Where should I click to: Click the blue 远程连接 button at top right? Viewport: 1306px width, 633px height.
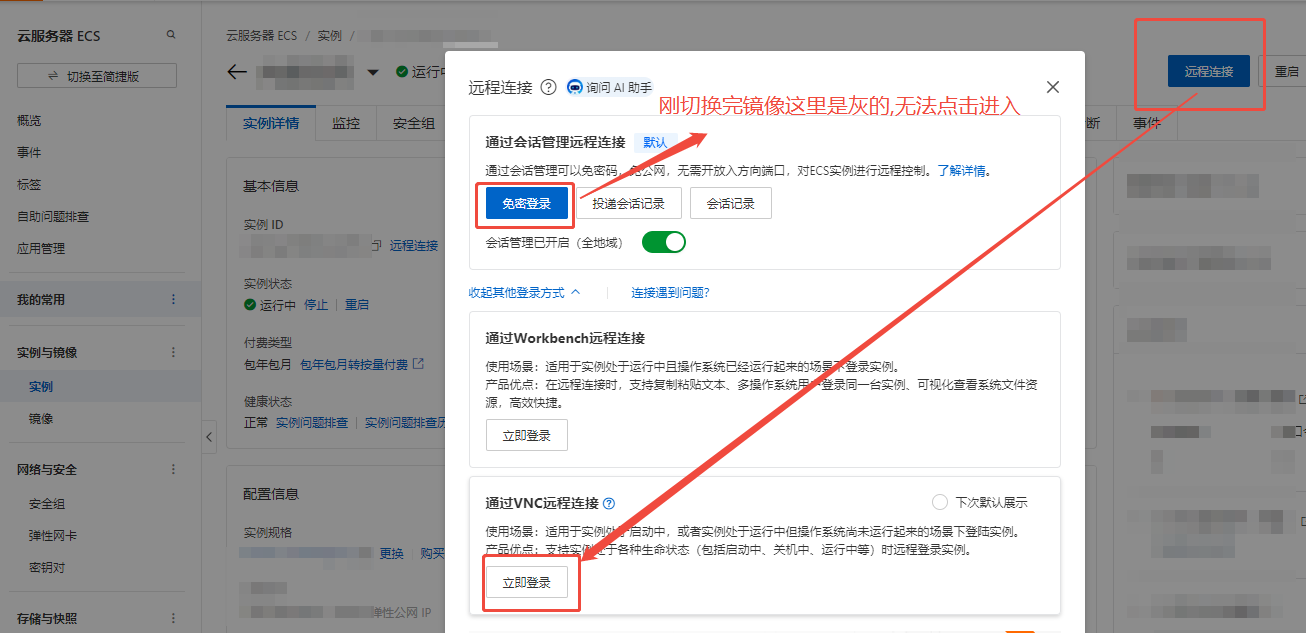click(x=1209, y=71)
